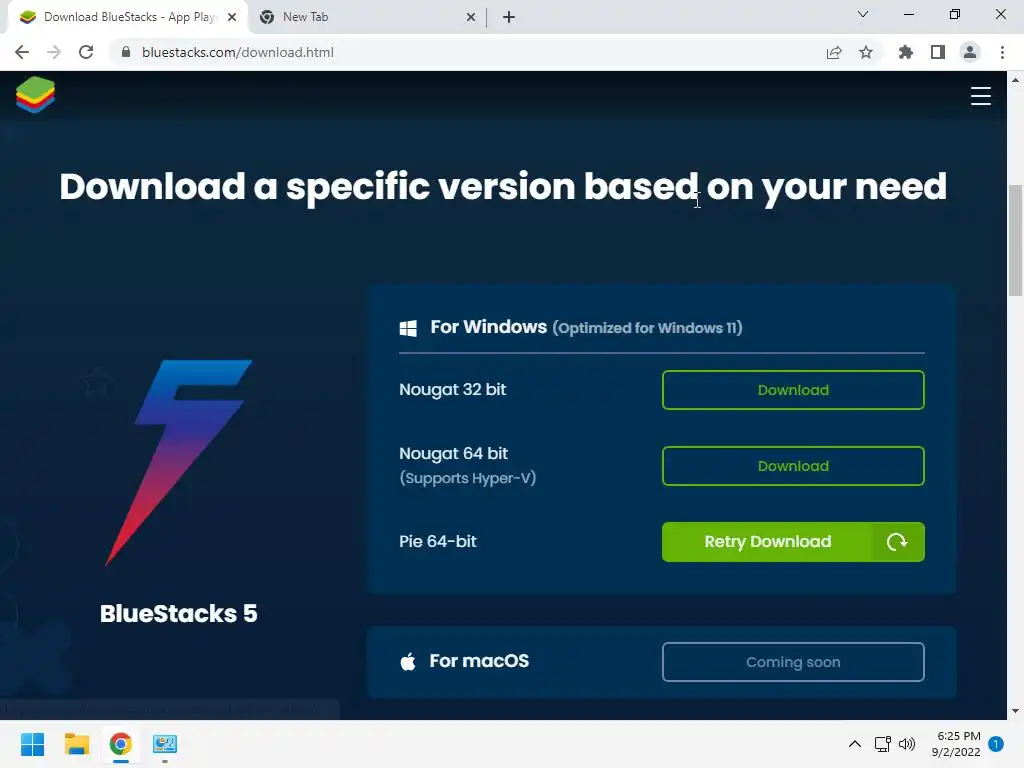
Task: Reload the BlueStacks download page
Action: tap(86, 52)
